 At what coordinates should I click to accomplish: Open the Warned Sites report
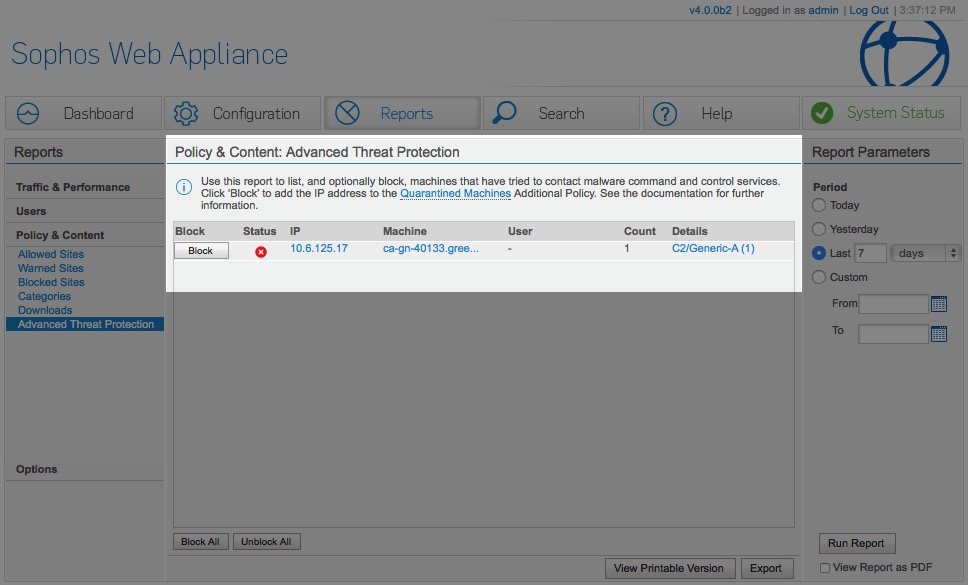[51, 268]
